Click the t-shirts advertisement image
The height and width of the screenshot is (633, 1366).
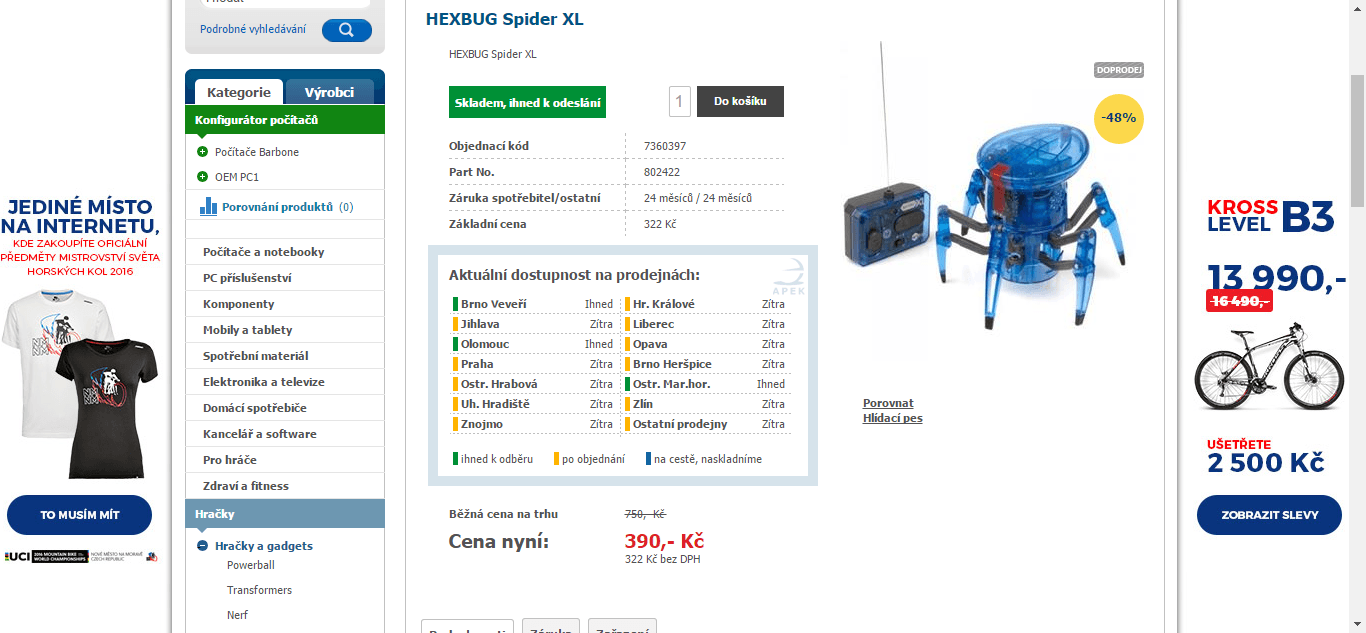(x=80, y=383)
